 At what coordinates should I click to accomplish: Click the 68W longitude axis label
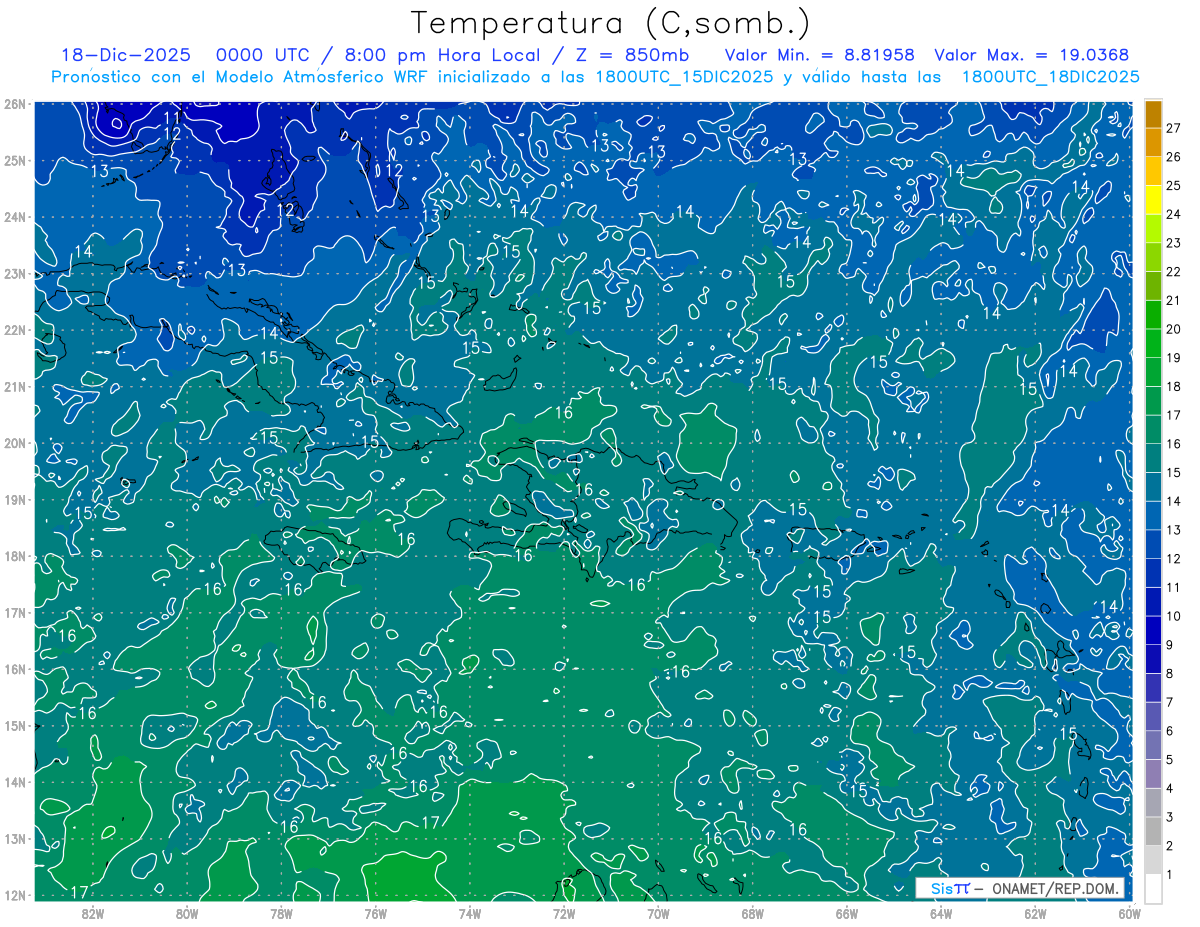coord(752,913)
